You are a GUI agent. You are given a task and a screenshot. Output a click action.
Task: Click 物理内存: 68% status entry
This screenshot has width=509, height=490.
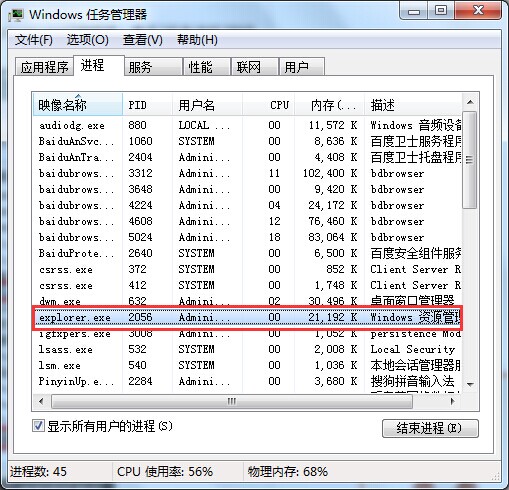point(288,472)
